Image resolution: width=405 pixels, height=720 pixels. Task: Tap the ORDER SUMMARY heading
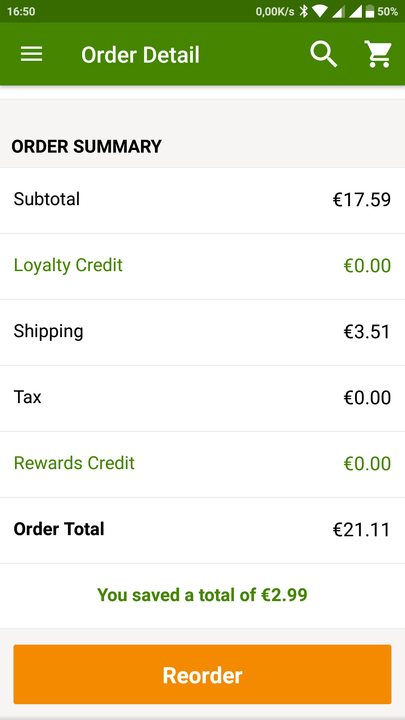[x=86, y=146]
